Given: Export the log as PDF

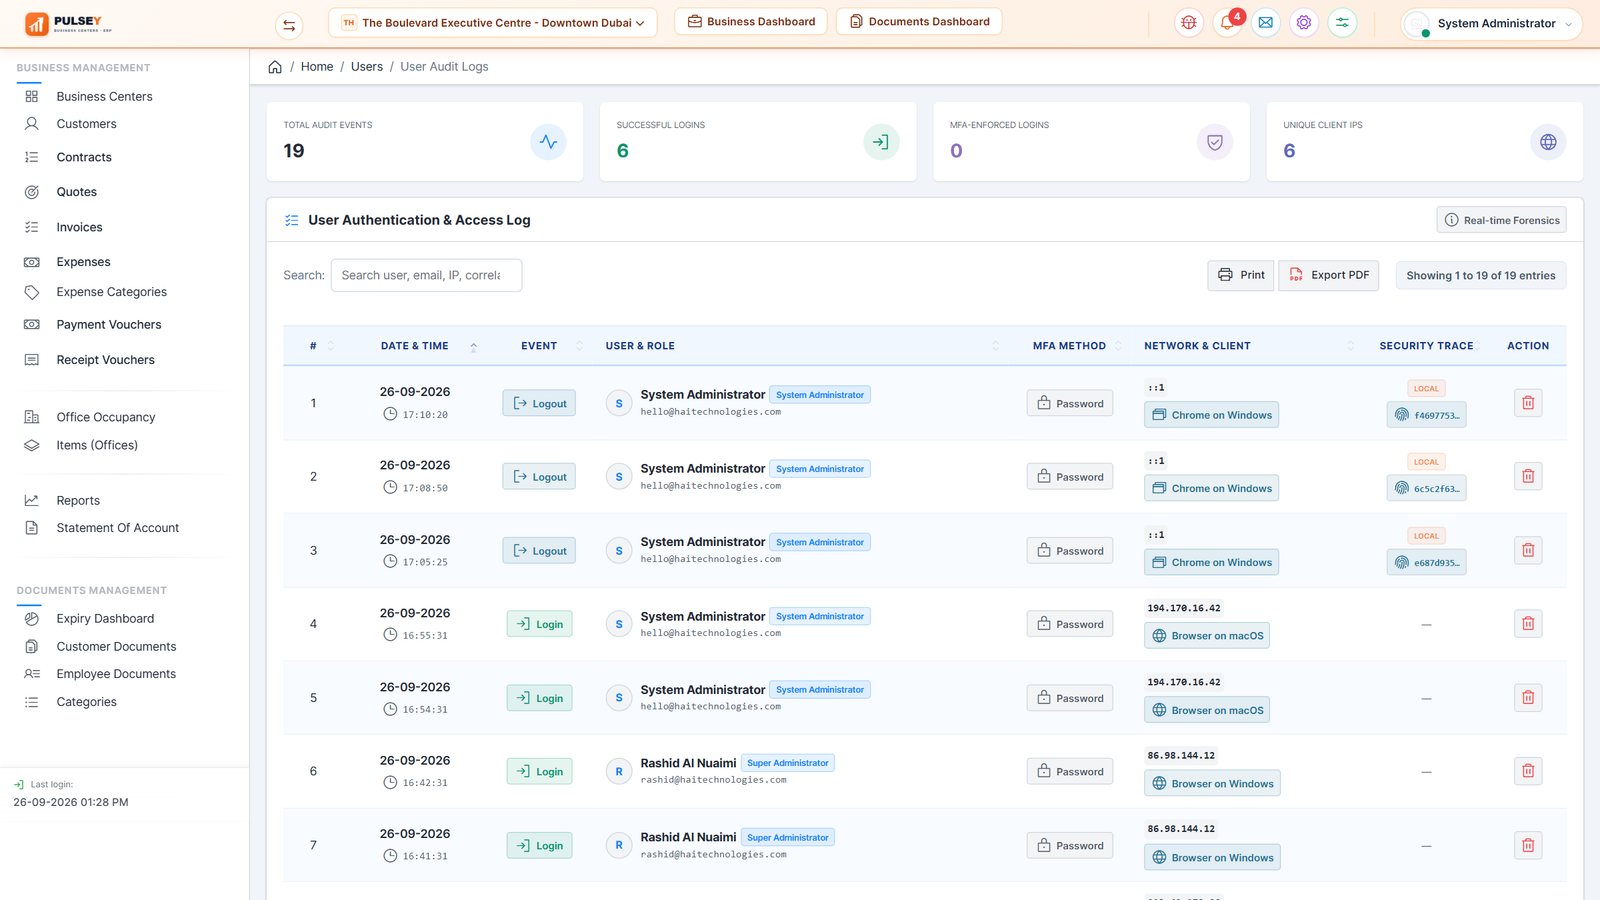Looking at the screenshot, I should tap(1329, 275).
